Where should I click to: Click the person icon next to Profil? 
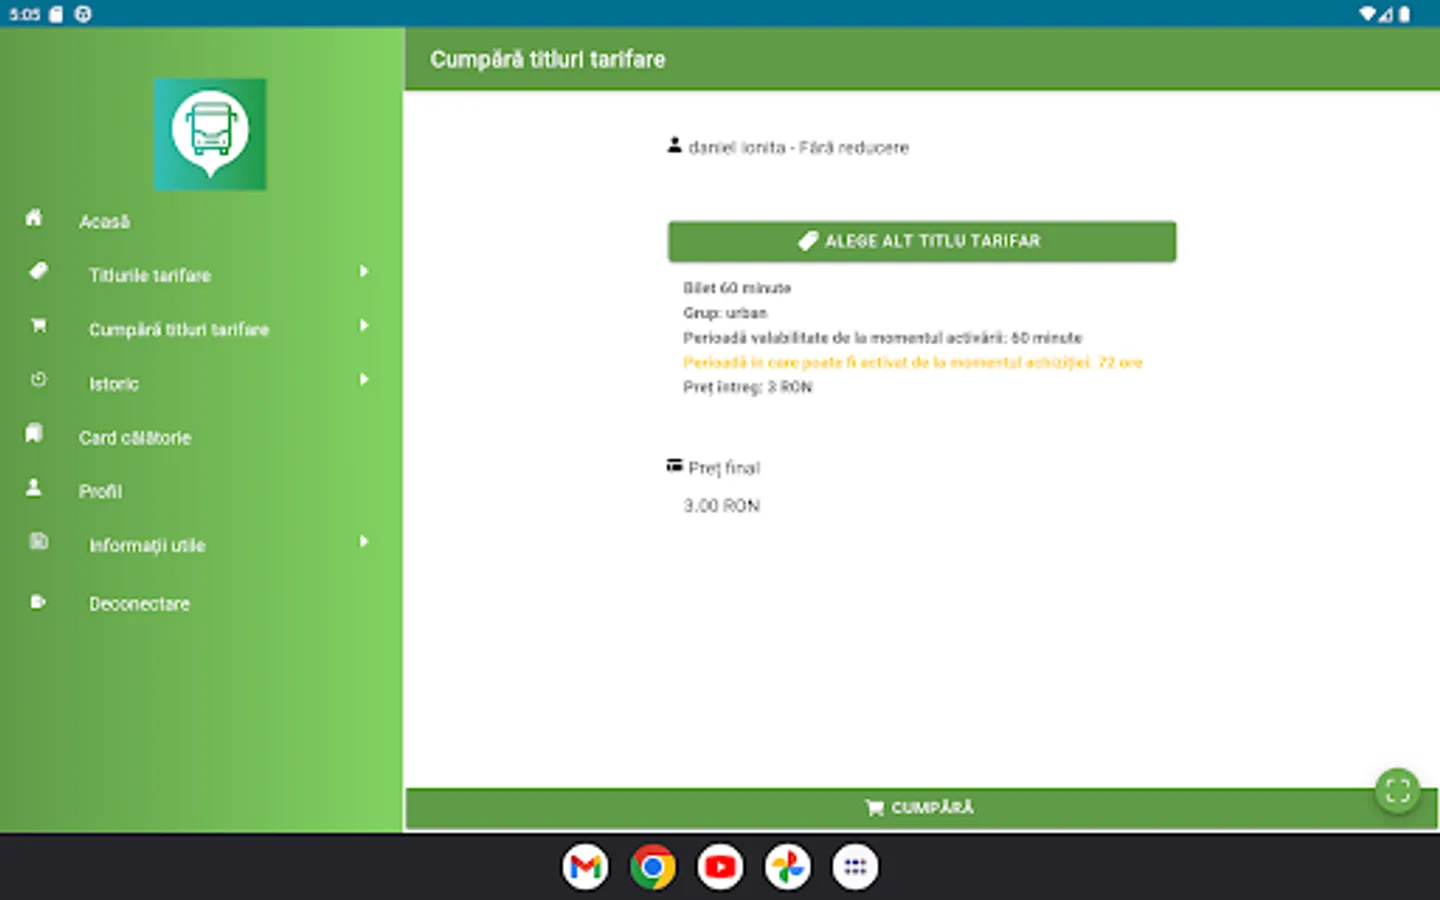(33, 487)
